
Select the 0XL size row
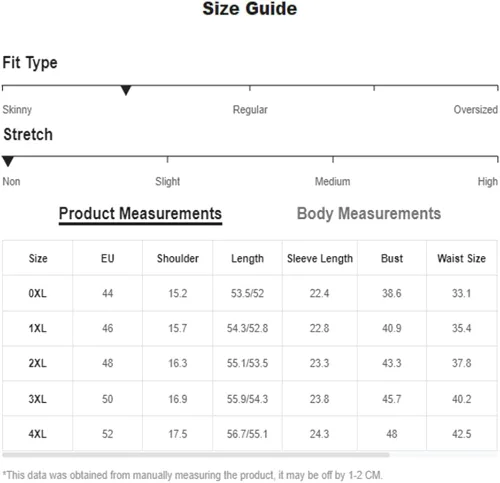tap(250, 293)
